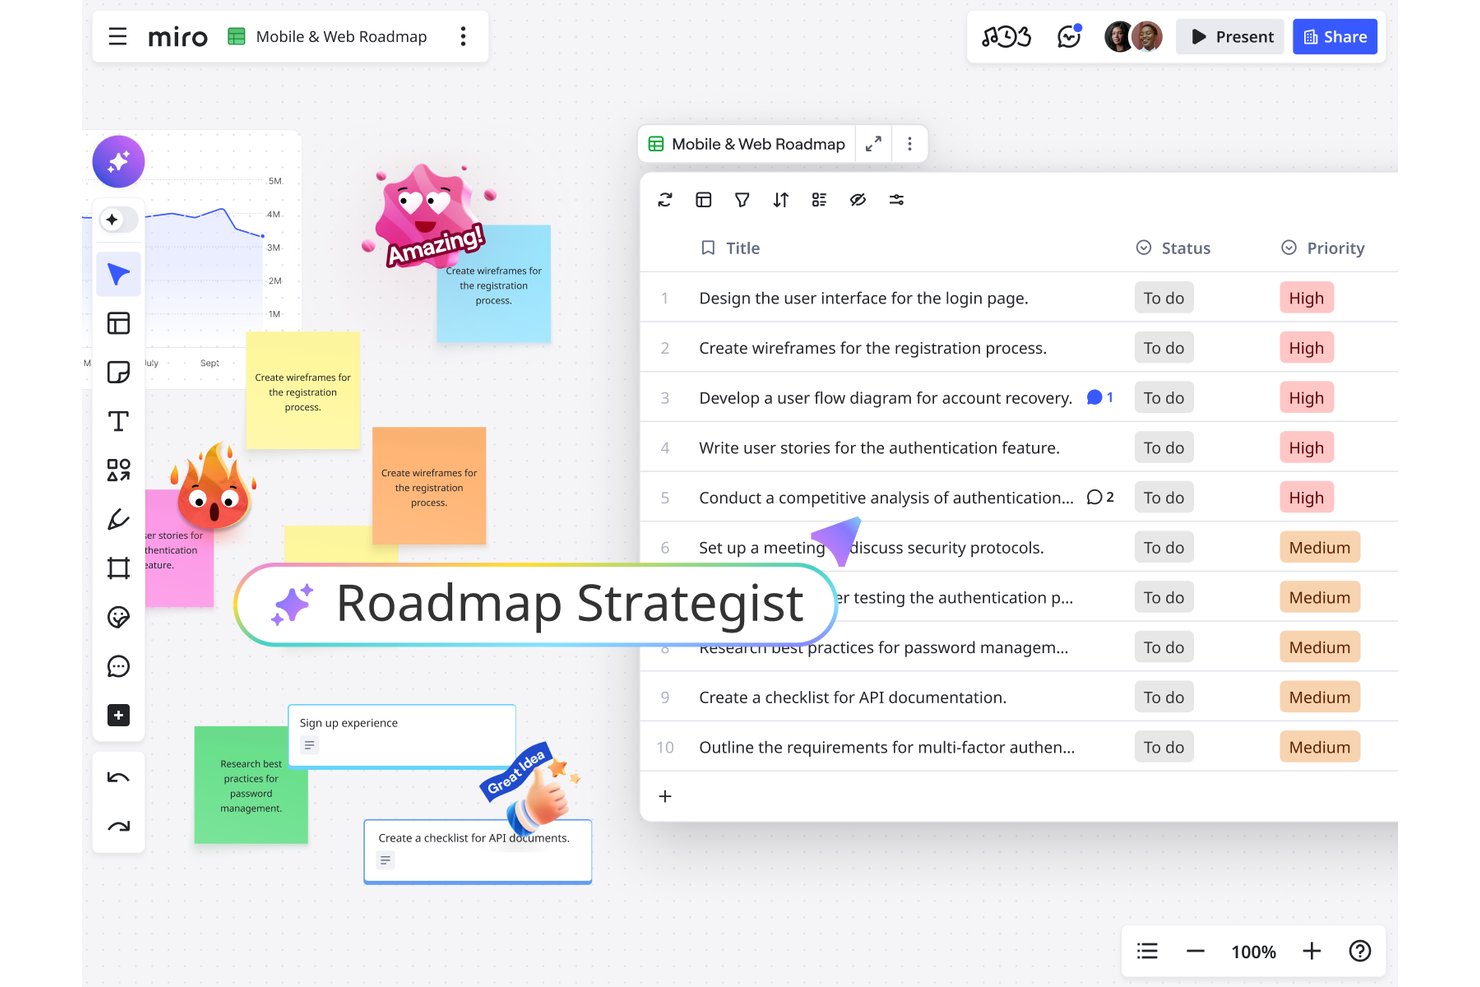This screenshot has width=1480, height=987.
Task: Open the table filter icon
Action: [742, 200]
